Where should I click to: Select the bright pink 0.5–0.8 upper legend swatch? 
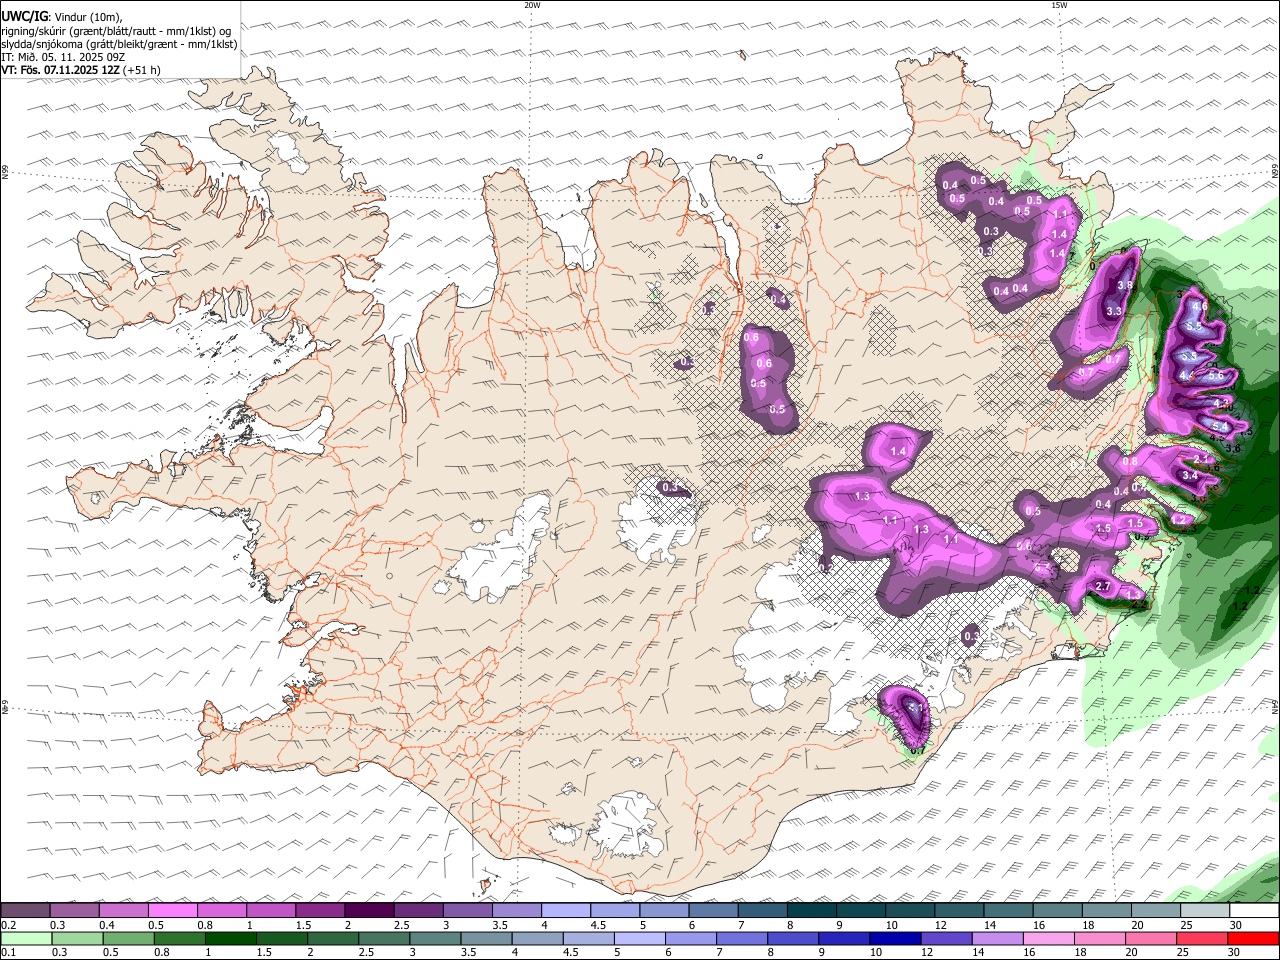click(x=172, y=910)
